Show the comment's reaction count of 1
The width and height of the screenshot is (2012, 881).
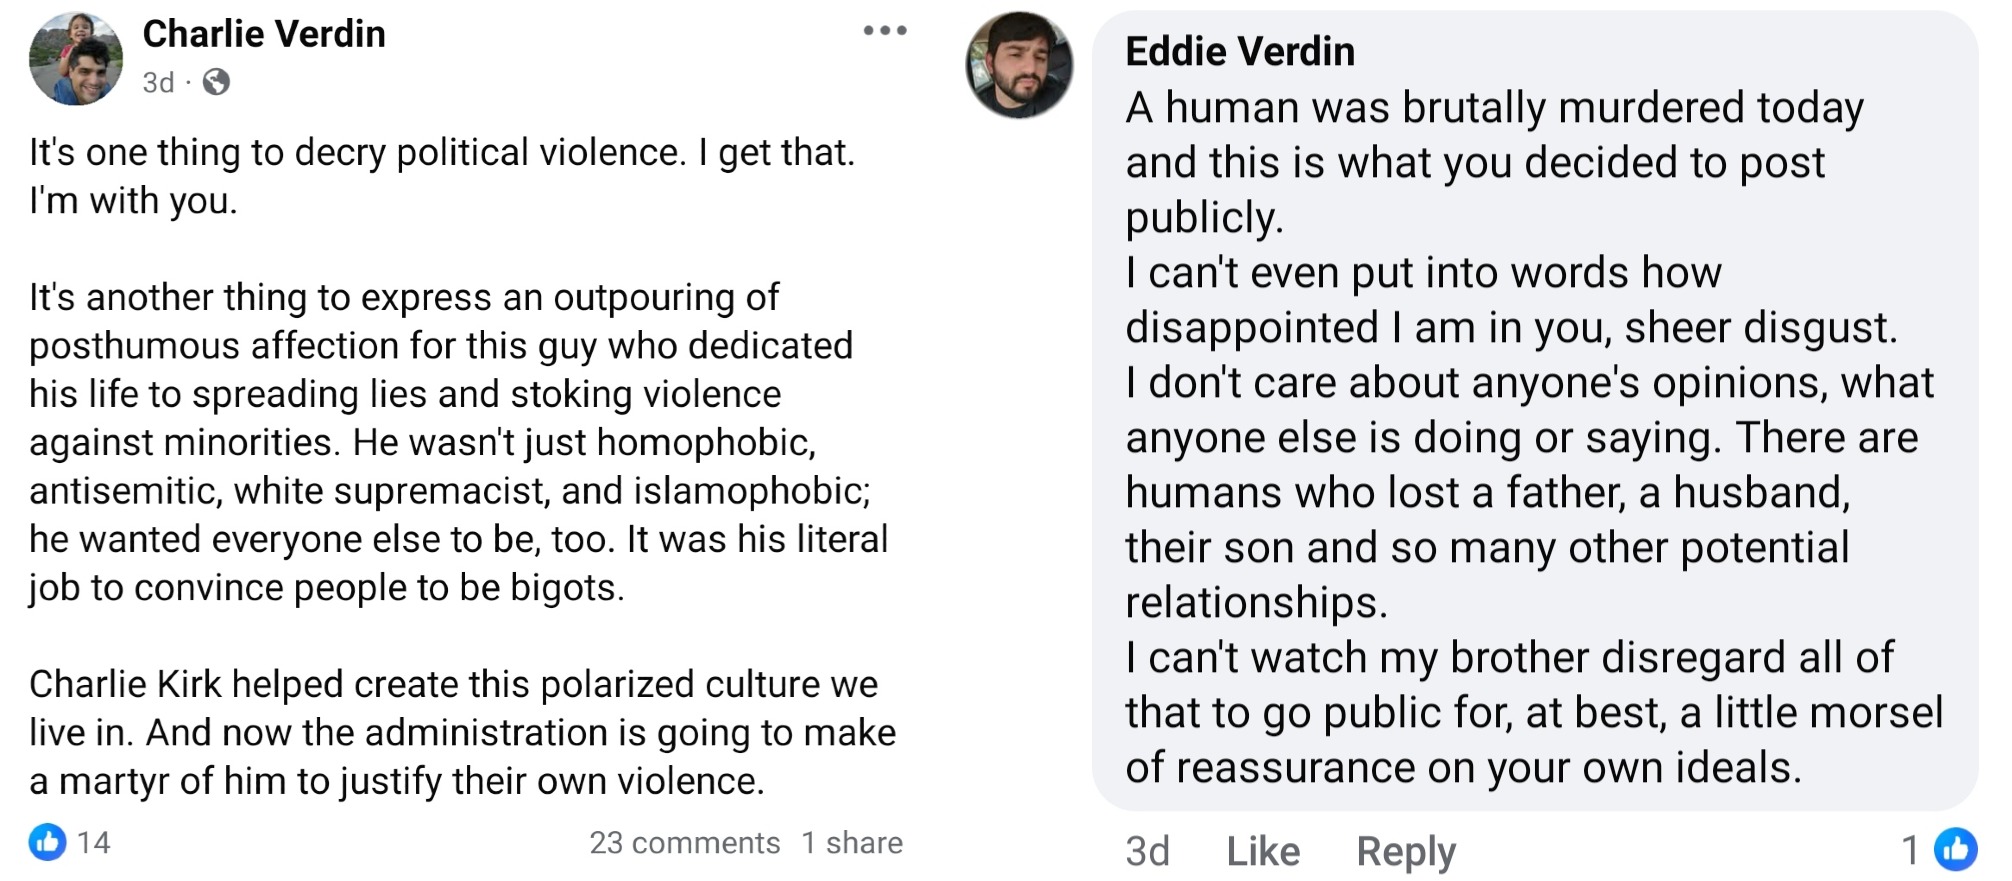point(1910,850)
